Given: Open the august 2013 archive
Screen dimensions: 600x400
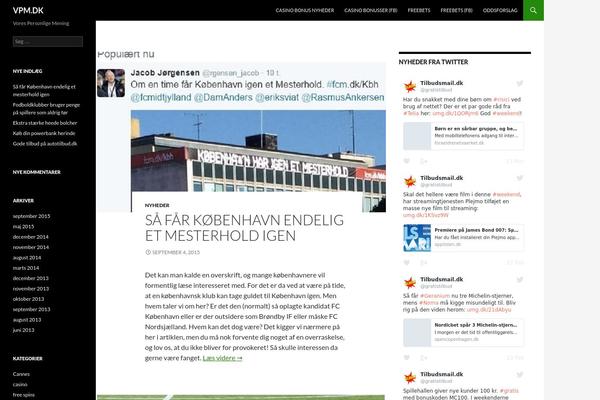Looking at the screenshot, I should 27,320.
